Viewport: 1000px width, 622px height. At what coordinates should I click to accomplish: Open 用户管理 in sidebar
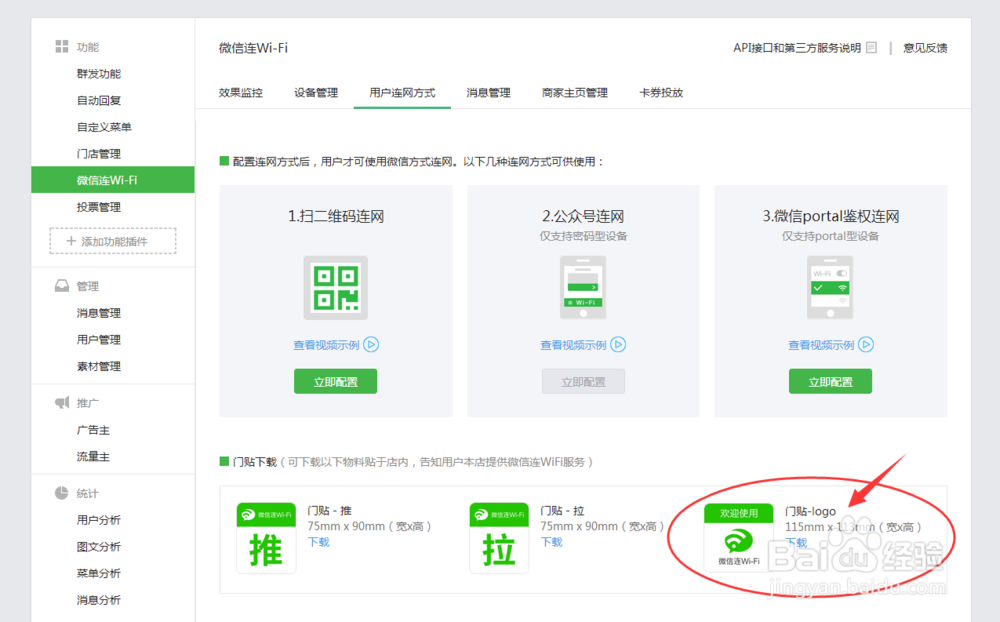coord(99,340)
